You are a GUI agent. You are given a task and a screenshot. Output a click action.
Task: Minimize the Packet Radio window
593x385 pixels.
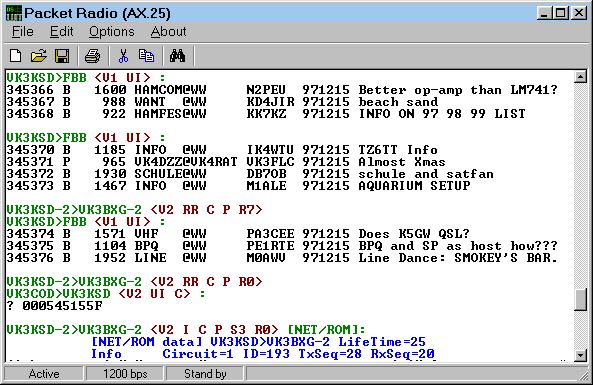545,13
